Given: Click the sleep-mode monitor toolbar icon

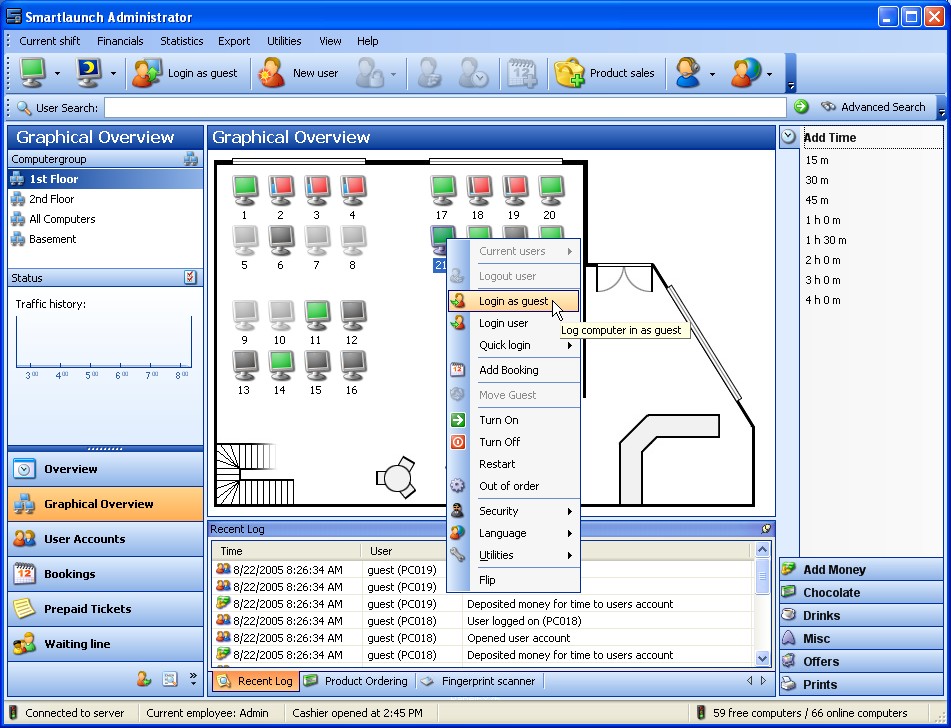Looking at the screenshot, I should point(89,73).
